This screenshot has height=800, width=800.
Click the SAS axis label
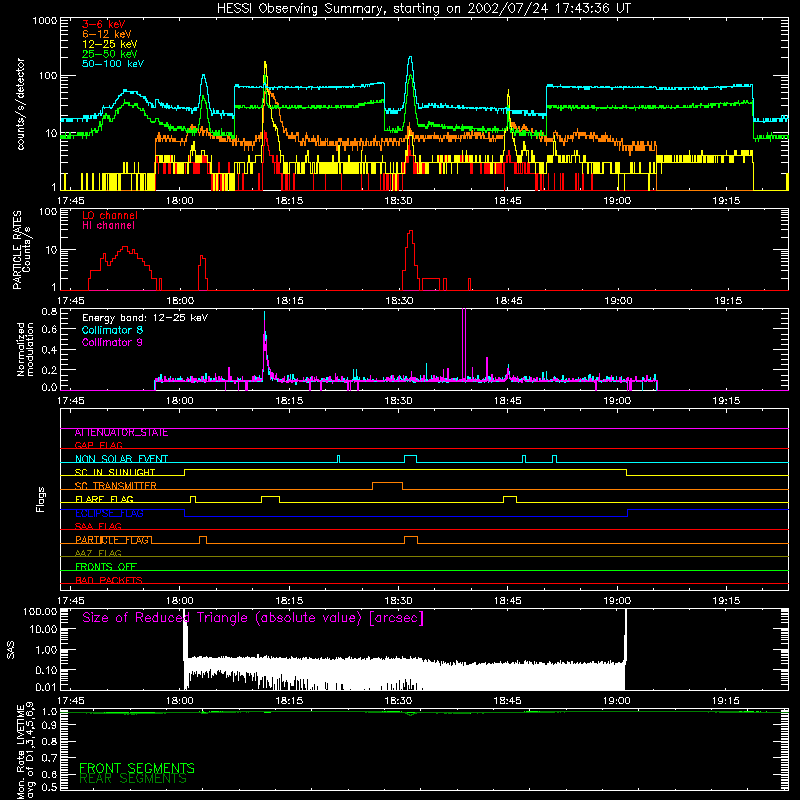[x=10, y=650]
